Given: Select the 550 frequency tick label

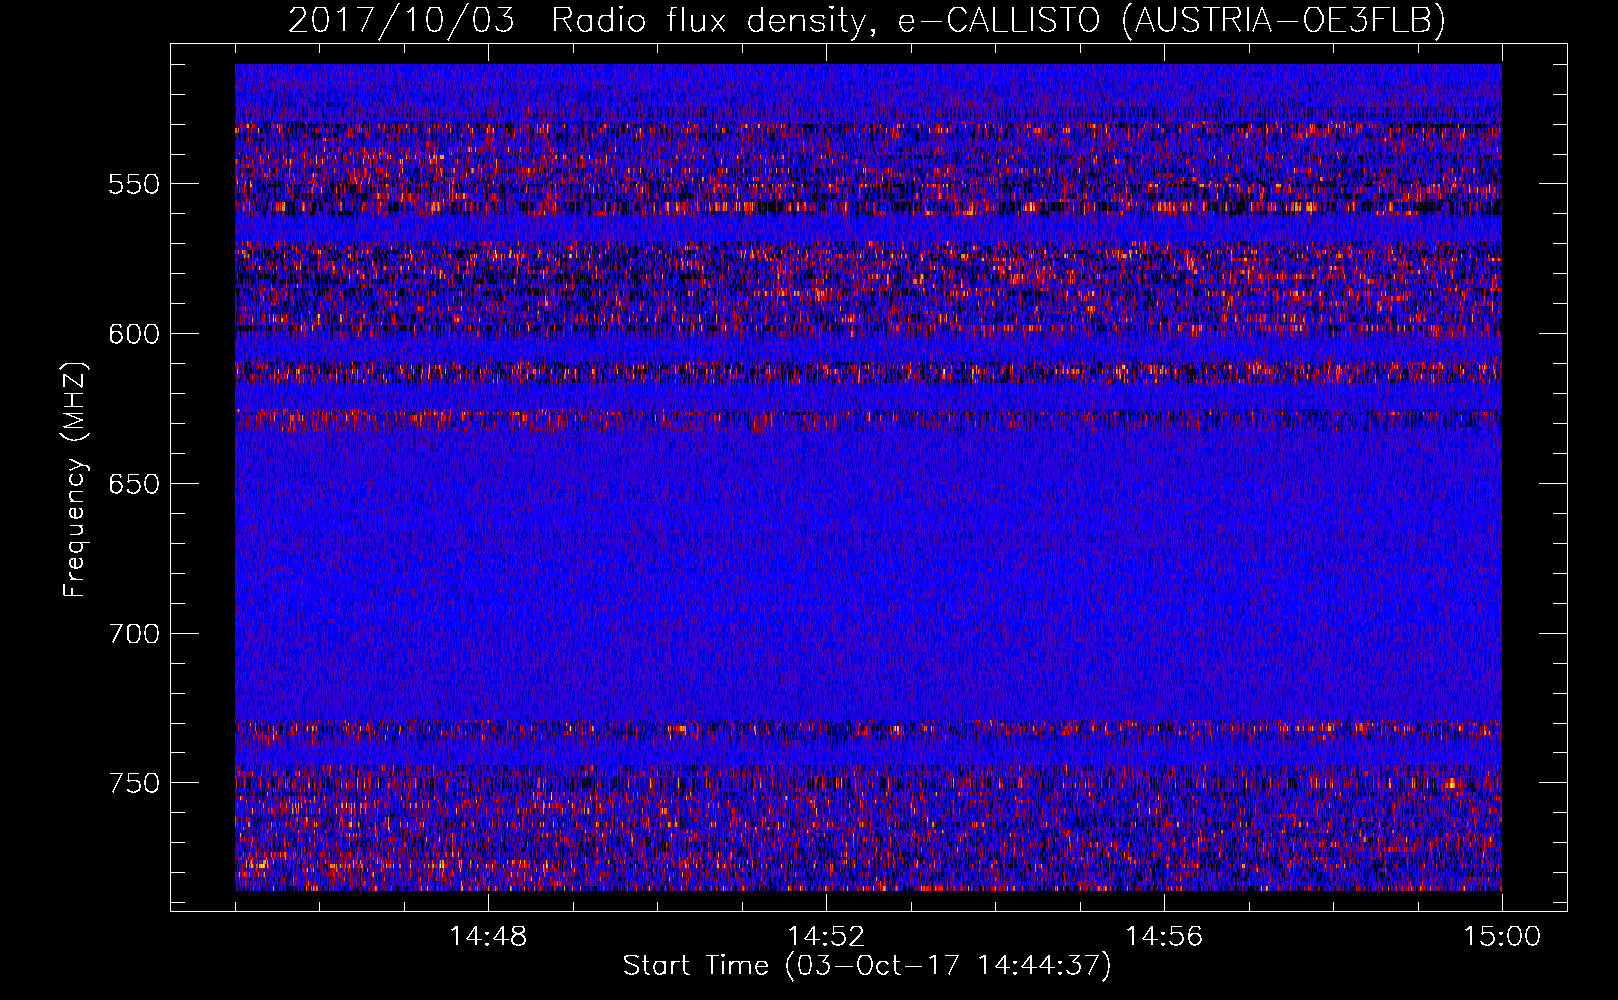Looking at the screenshot, I should (134, 184).
